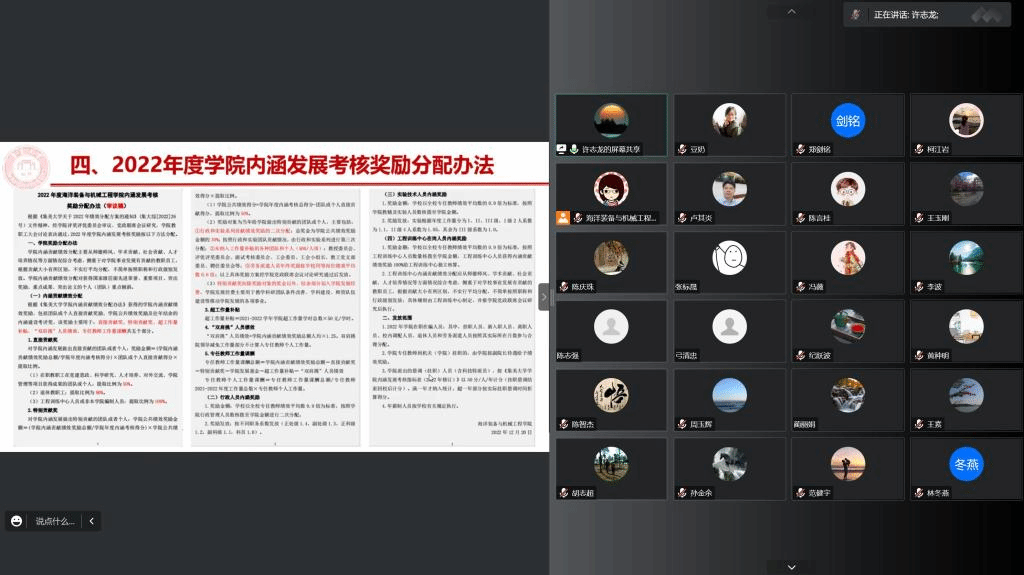The width and height of the screenshot is (1024, 575).
Task: Select the 冬燕 blue avatar
Action: click(966, 464)
